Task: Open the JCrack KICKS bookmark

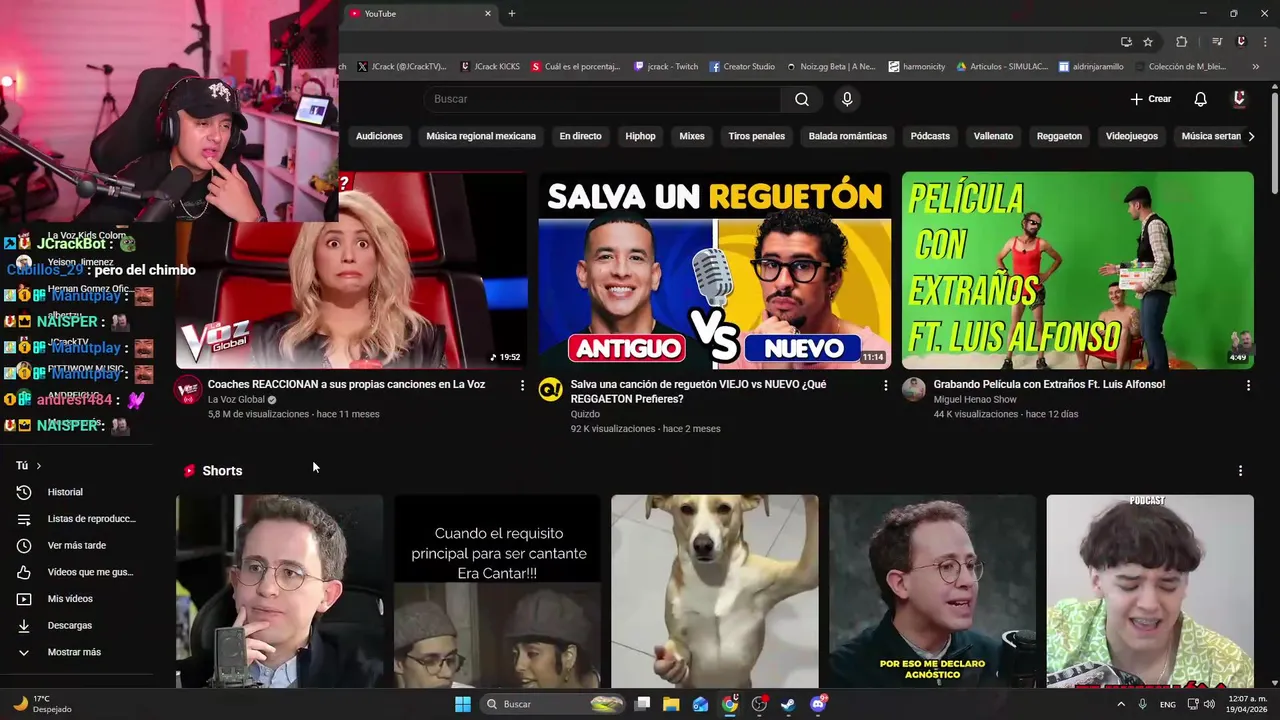Action: click(x=490, y=67)
